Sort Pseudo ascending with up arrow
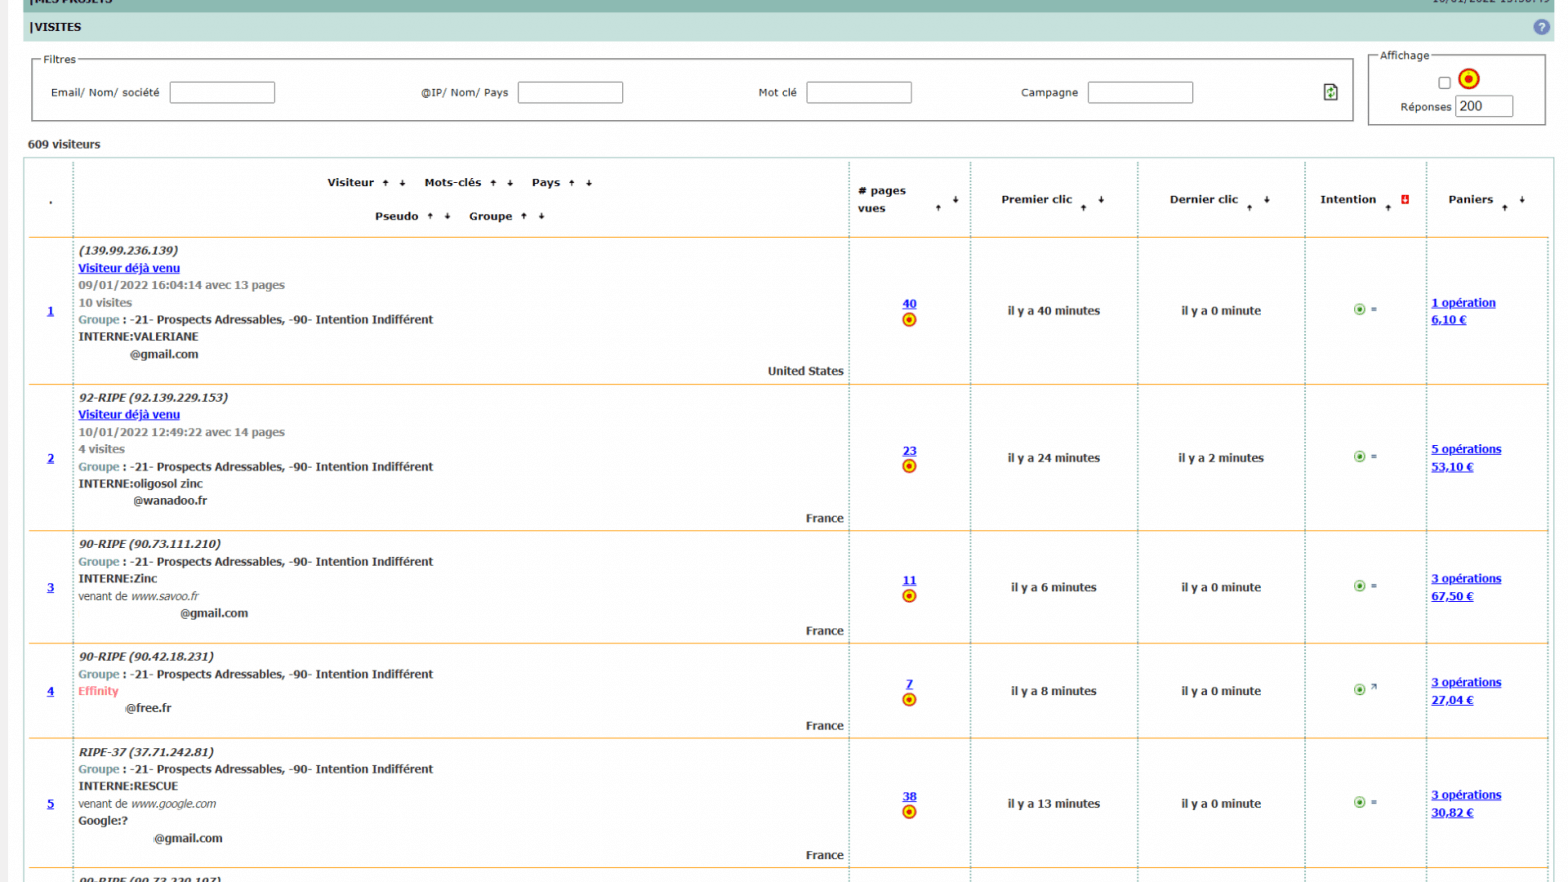 (430, 216)
